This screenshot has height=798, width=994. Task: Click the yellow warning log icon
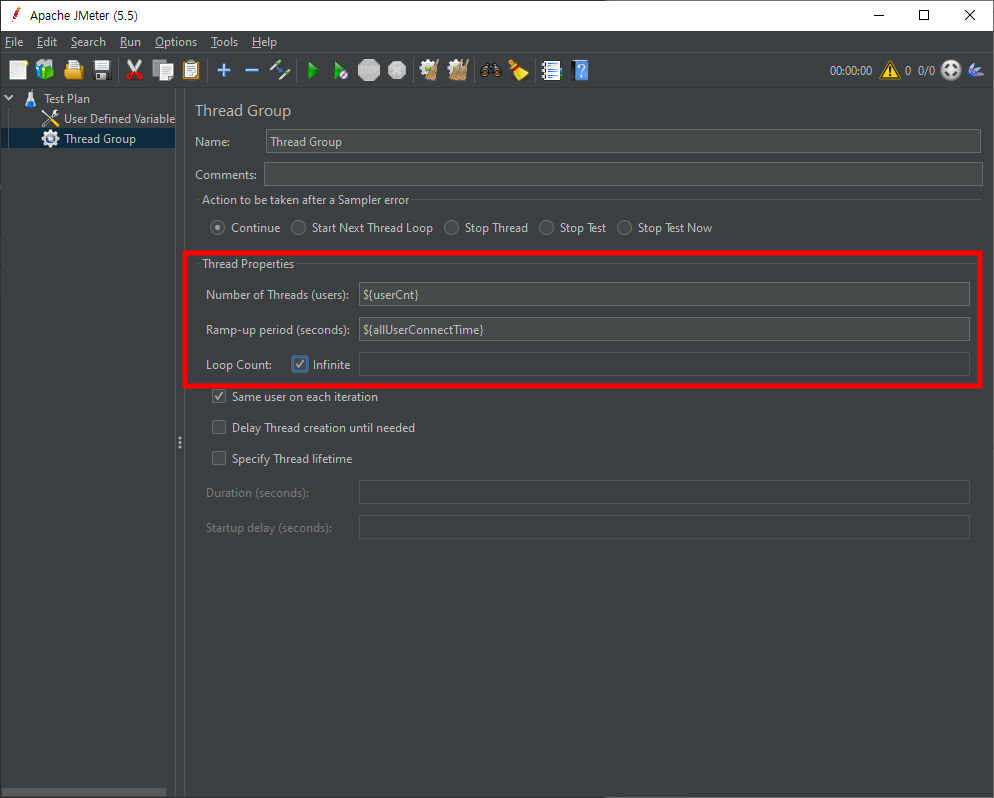tap(889, 70)
